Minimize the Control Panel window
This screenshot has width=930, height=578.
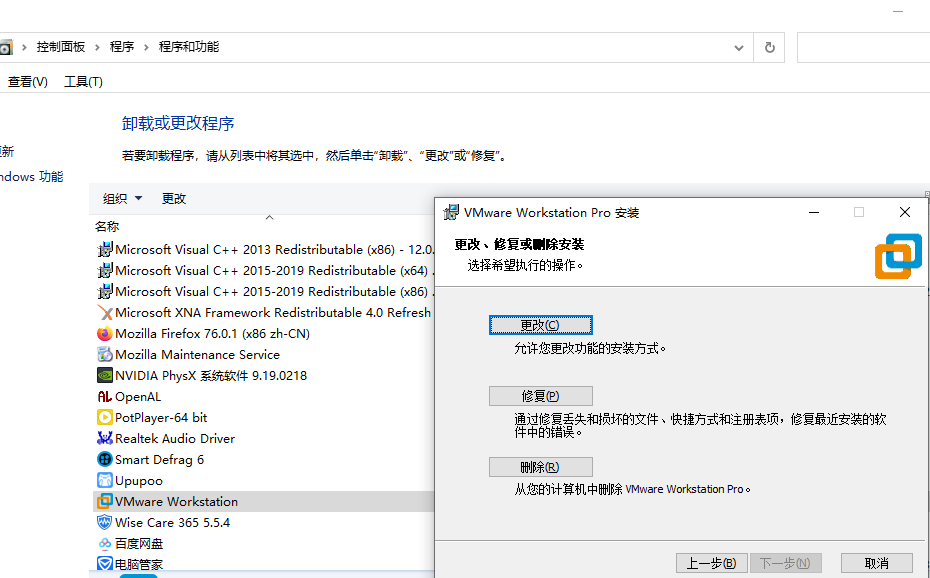tap(898, 11)
